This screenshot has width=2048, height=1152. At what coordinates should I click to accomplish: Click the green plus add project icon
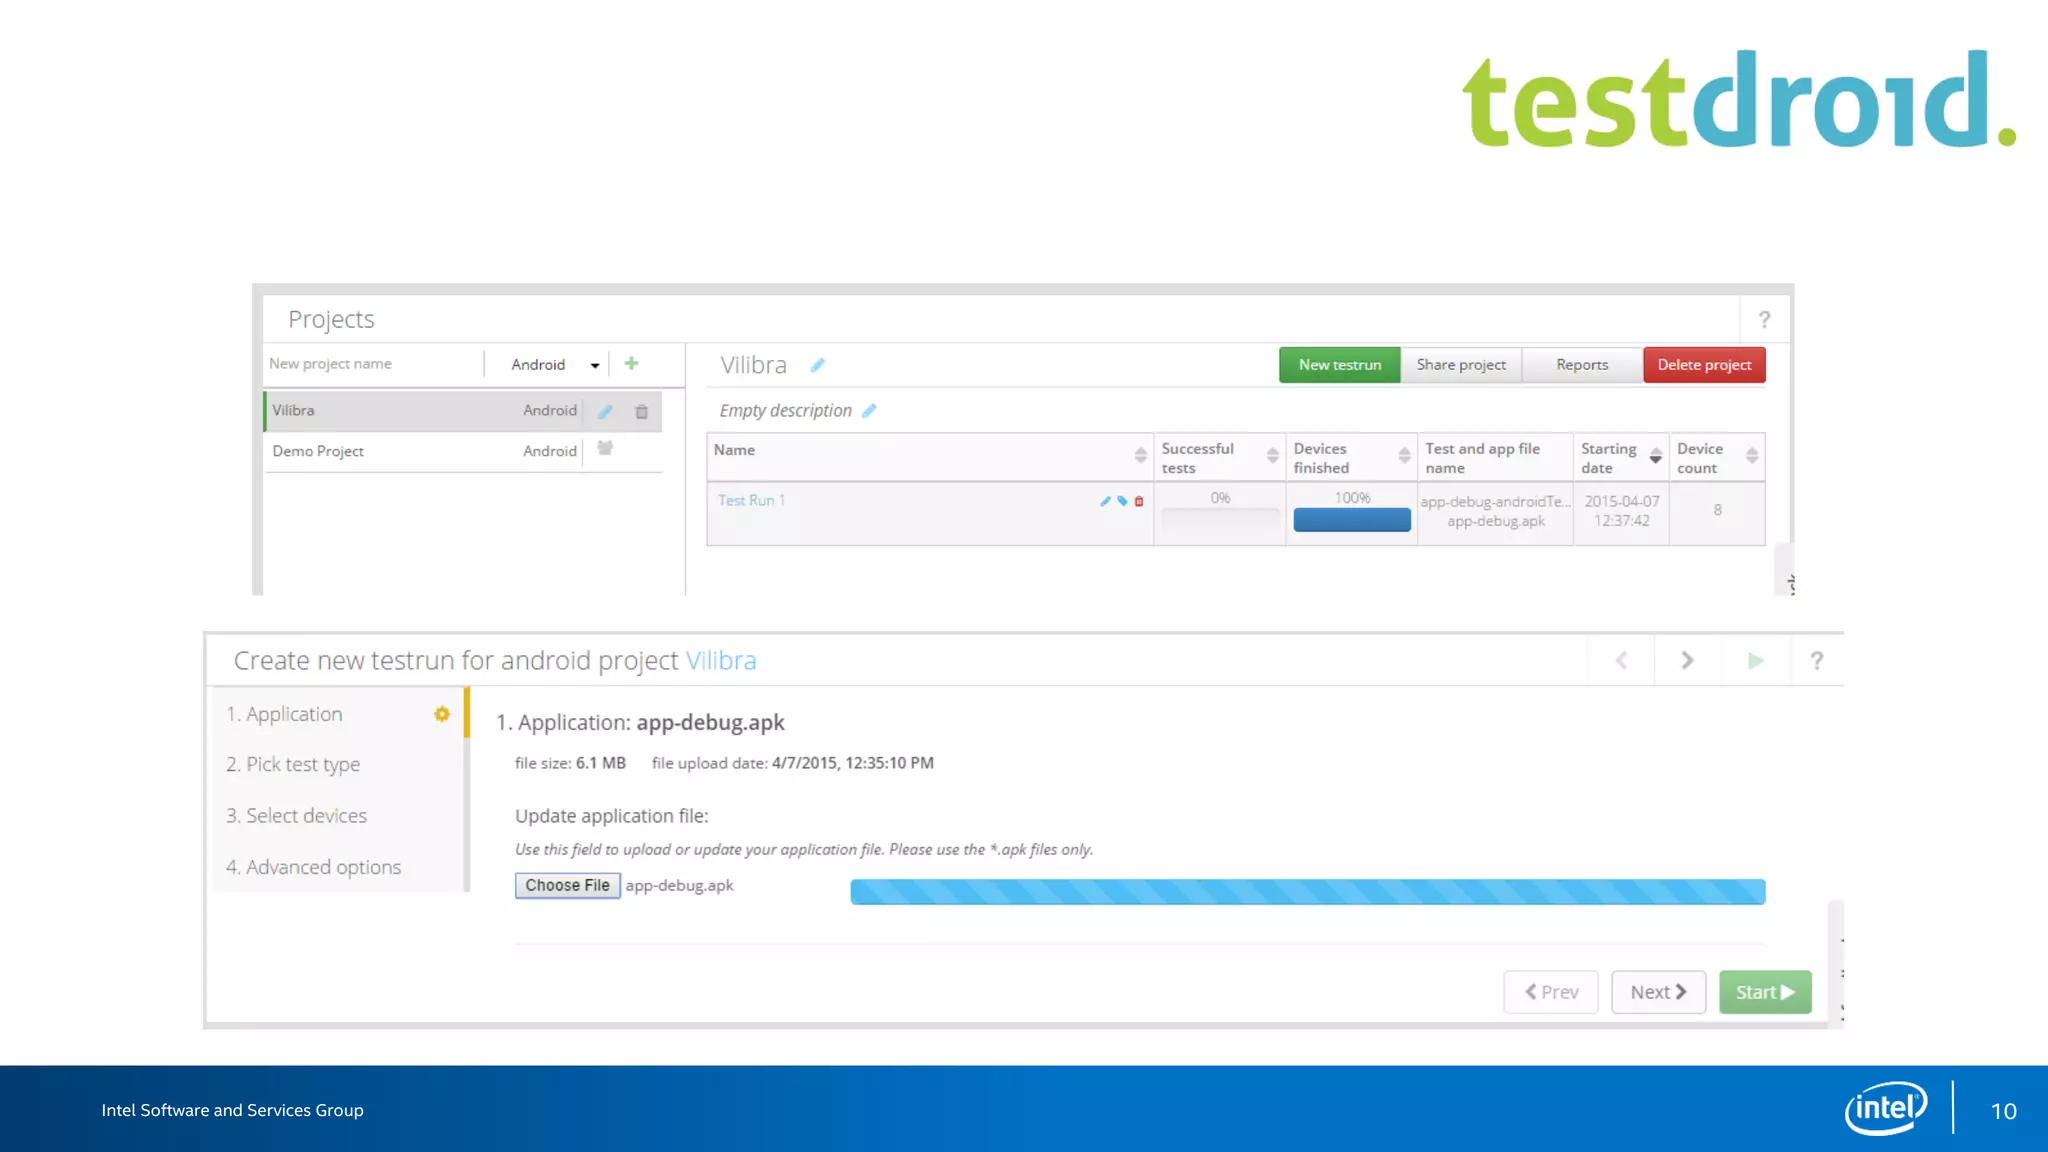click(631, 364)
